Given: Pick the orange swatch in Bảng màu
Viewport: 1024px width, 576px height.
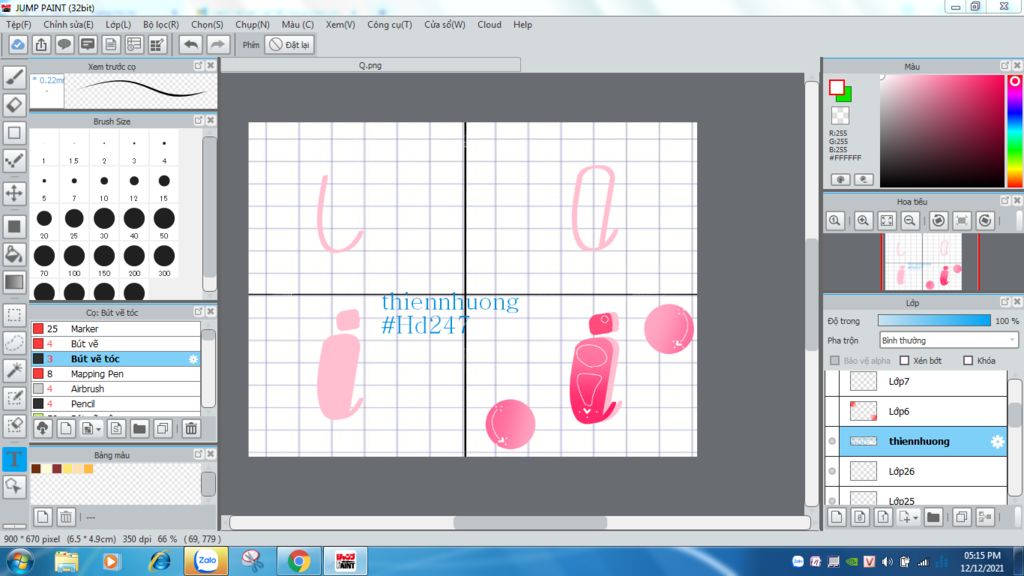Looking at the screenshot, I should click(x=88, y=468).
